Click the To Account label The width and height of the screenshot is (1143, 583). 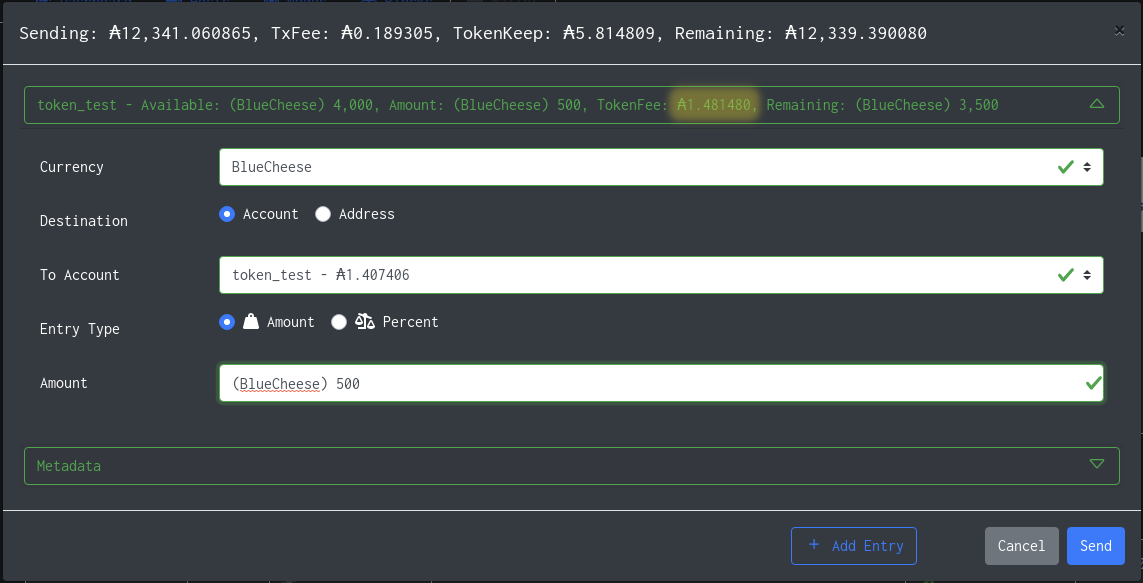coord(79,275)
